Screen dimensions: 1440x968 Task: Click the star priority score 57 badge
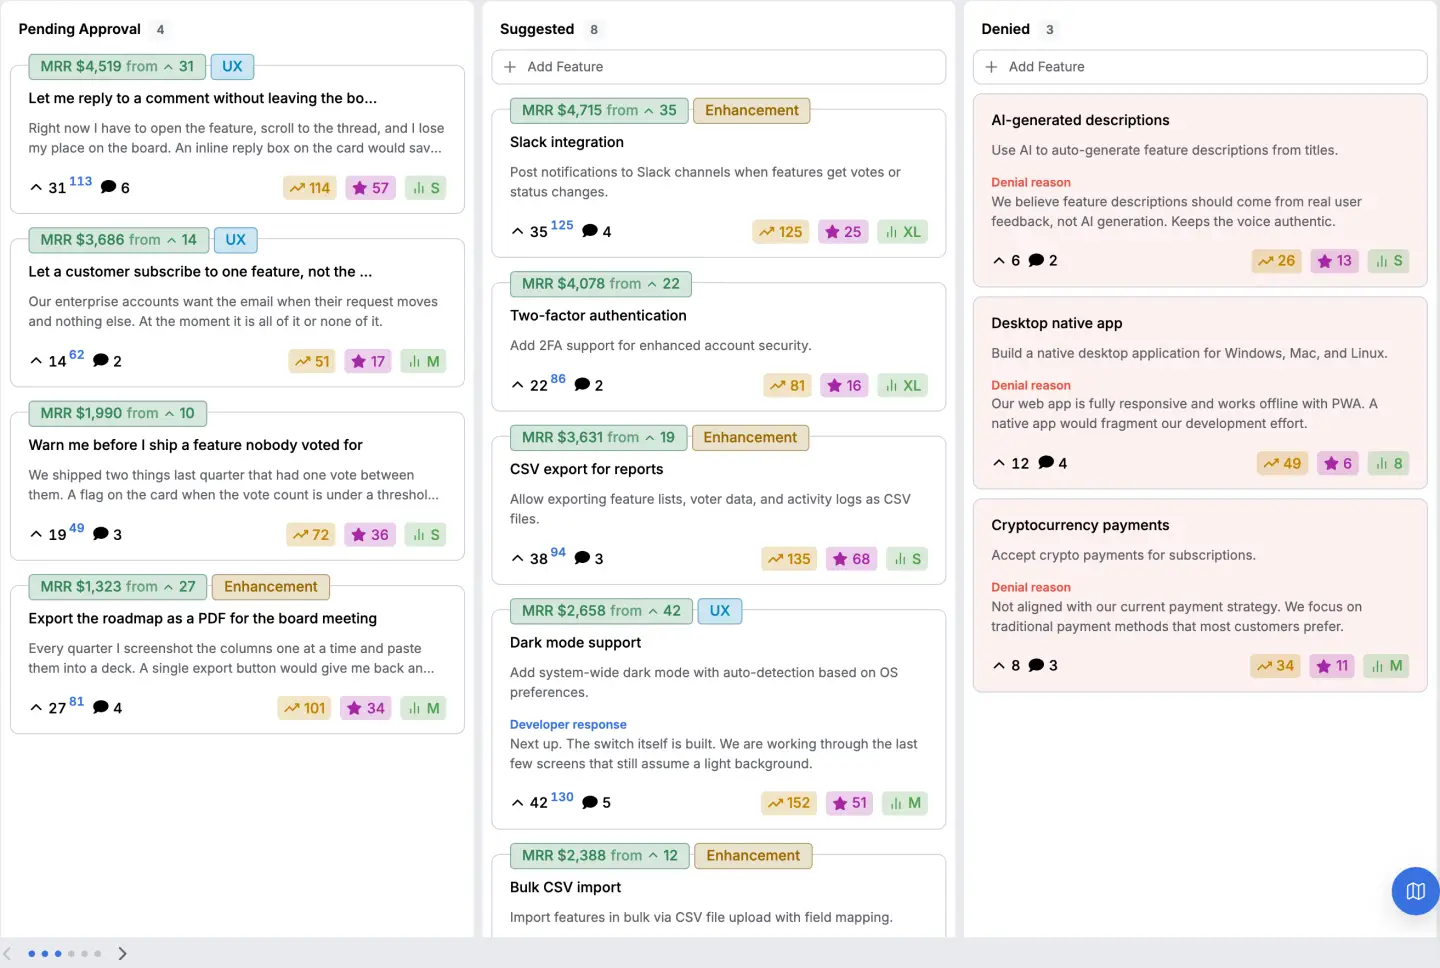click(370, 188)
